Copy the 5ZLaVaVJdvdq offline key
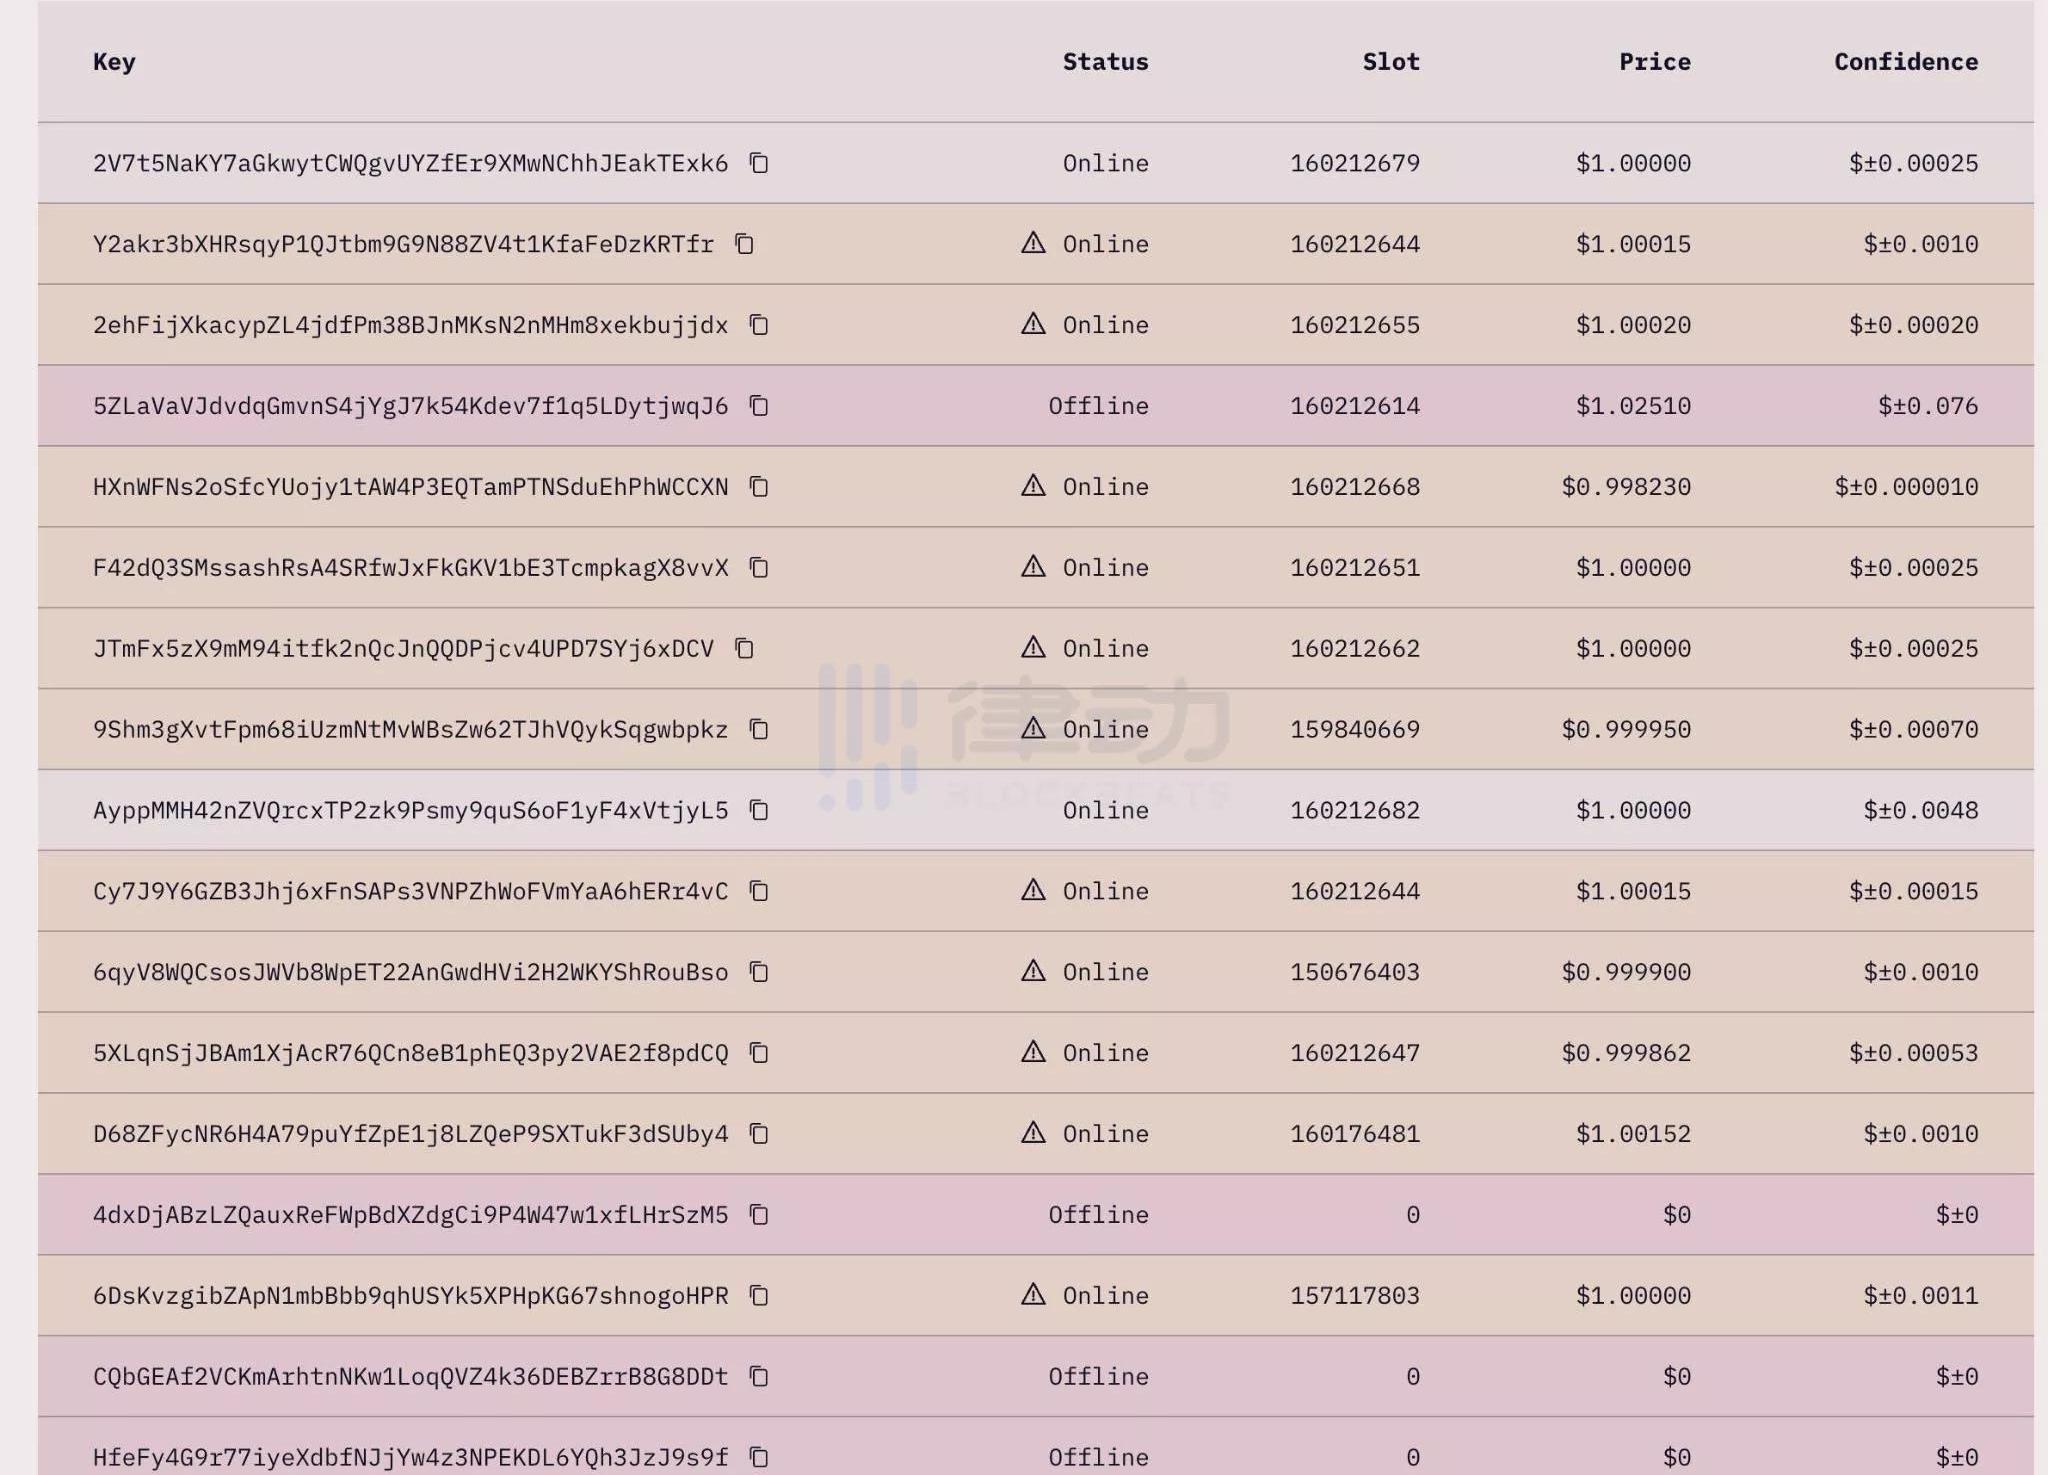This screenshot has height=1475, width=2048. [759, 406]
